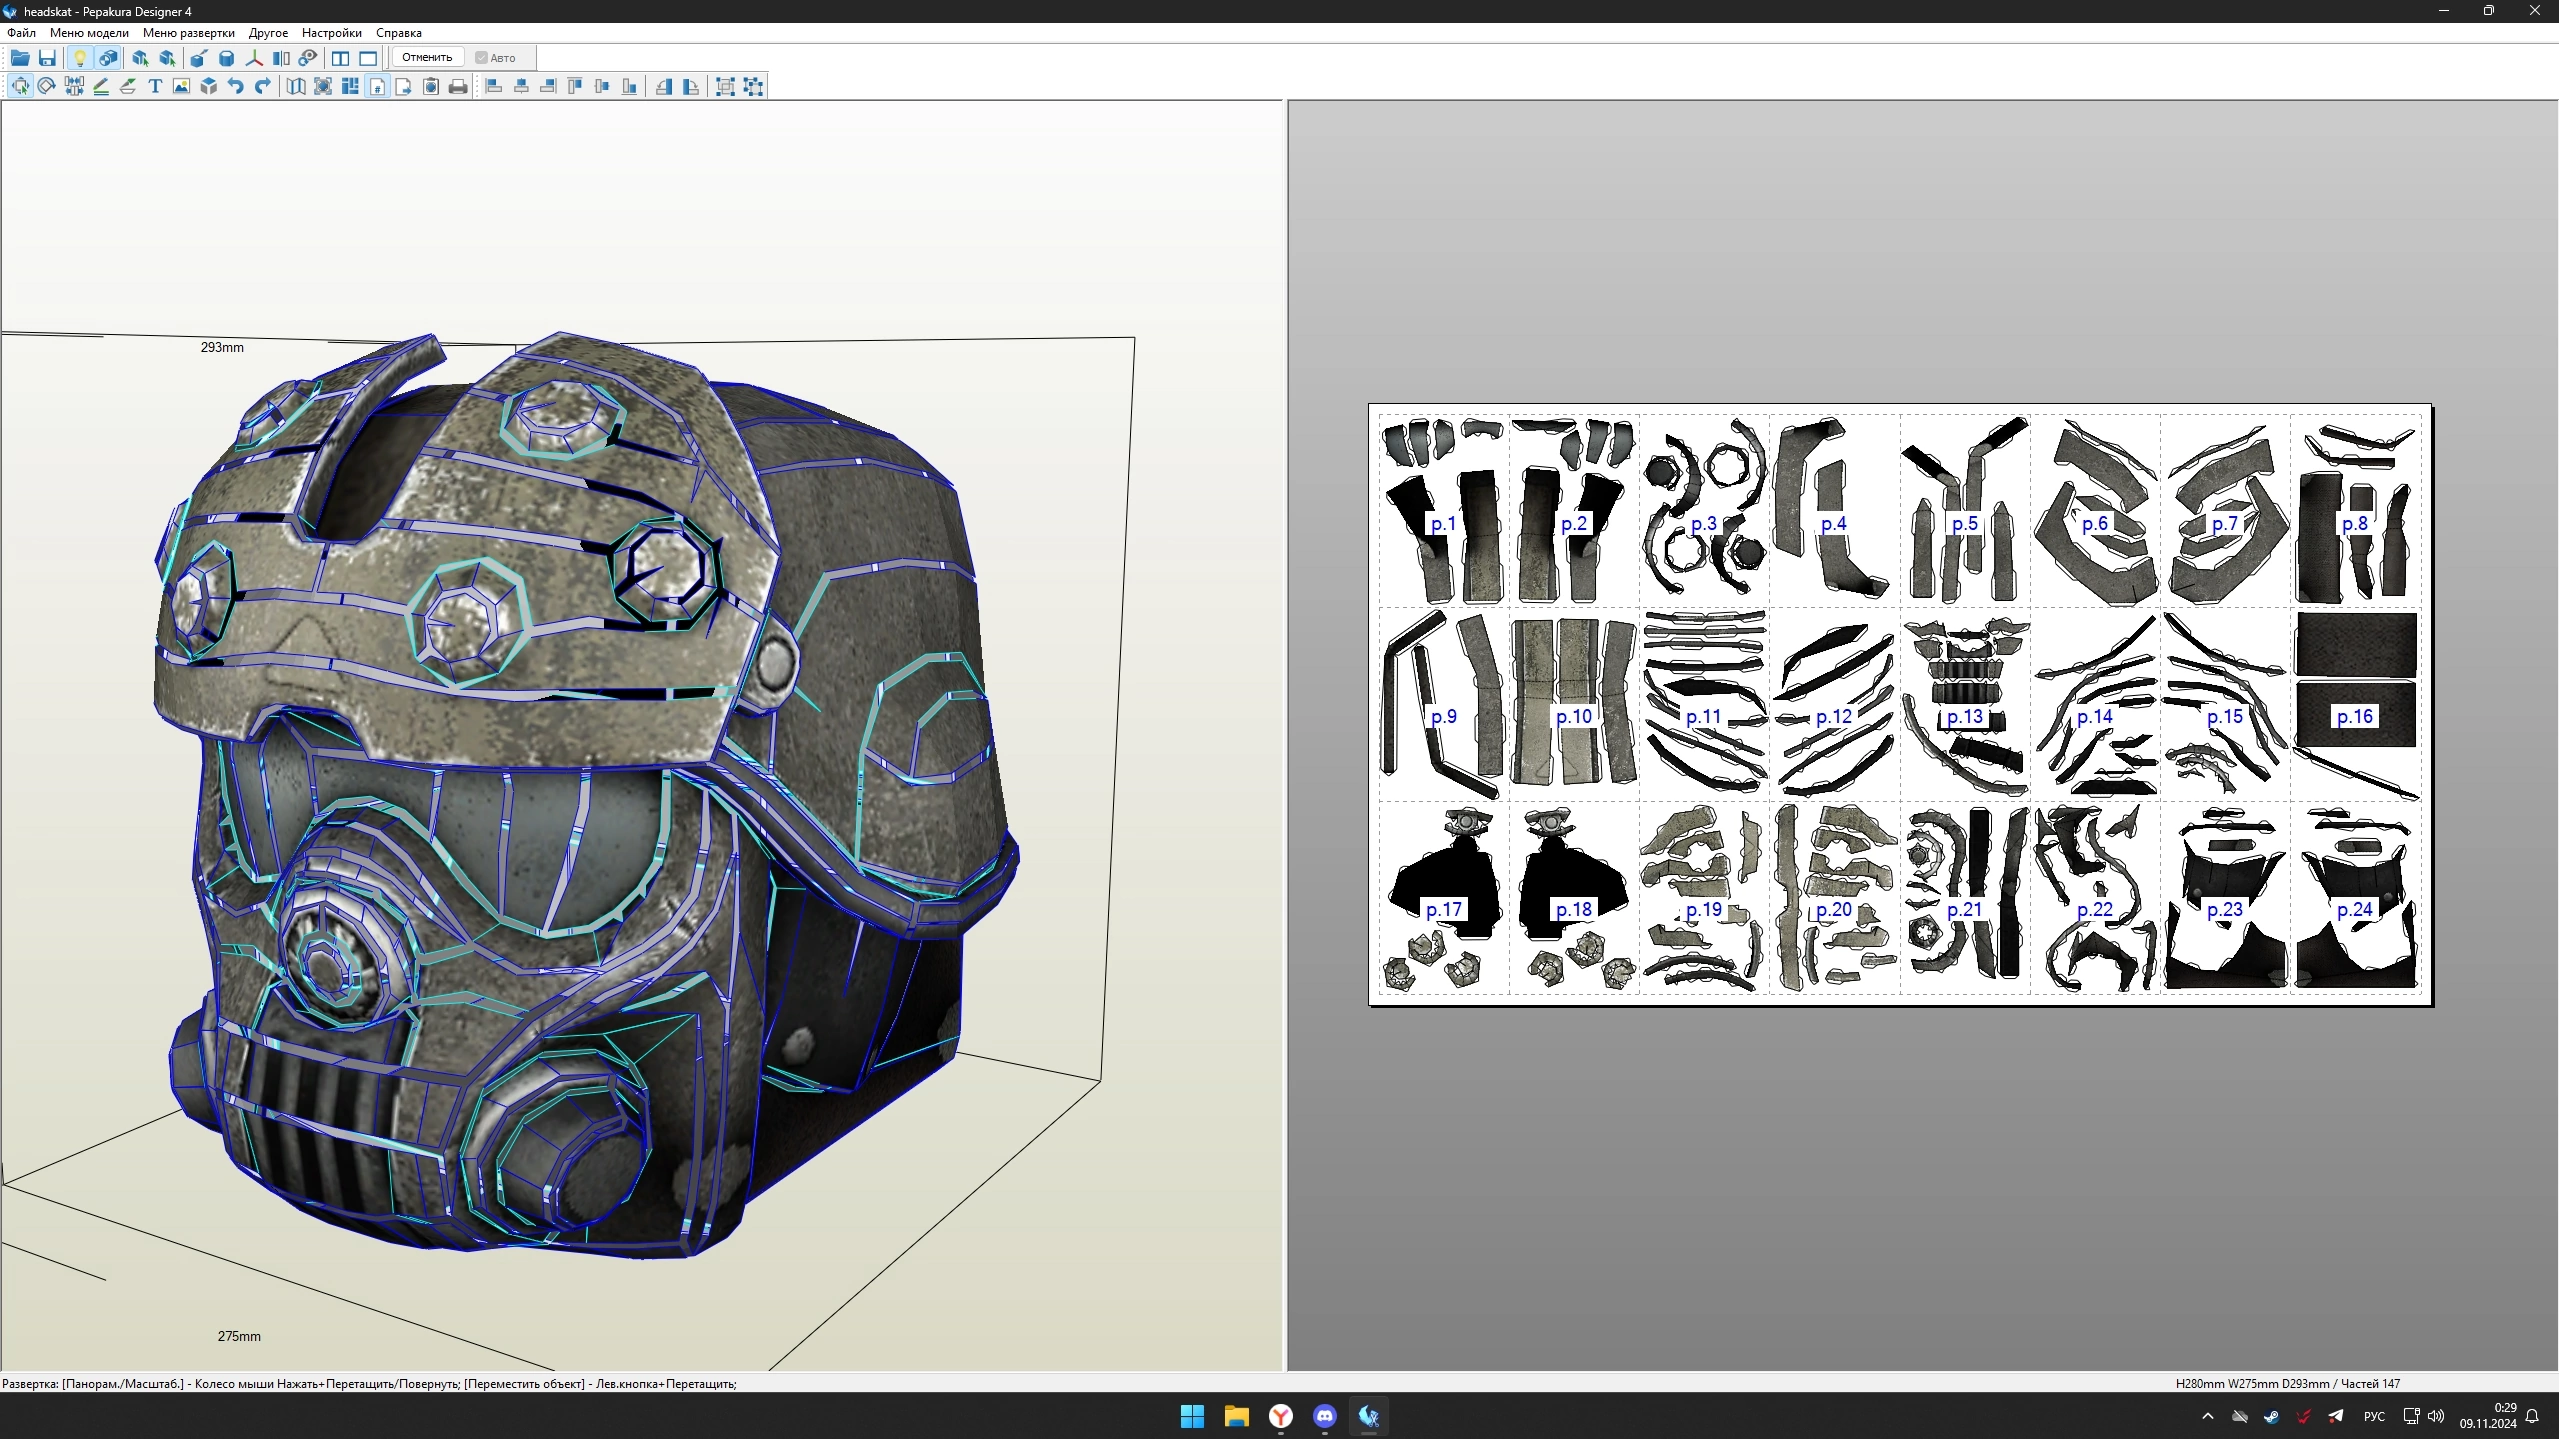
Task: Click the group parts icon
Action: point(726,86)
